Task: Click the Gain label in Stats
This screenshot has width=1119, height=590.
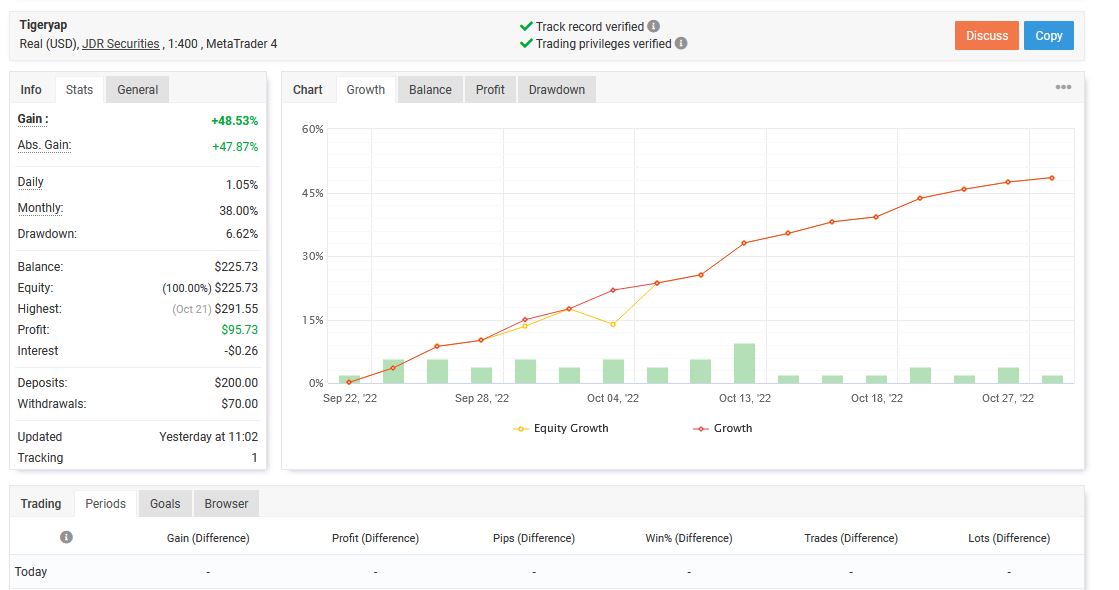Action: [33, 119]
